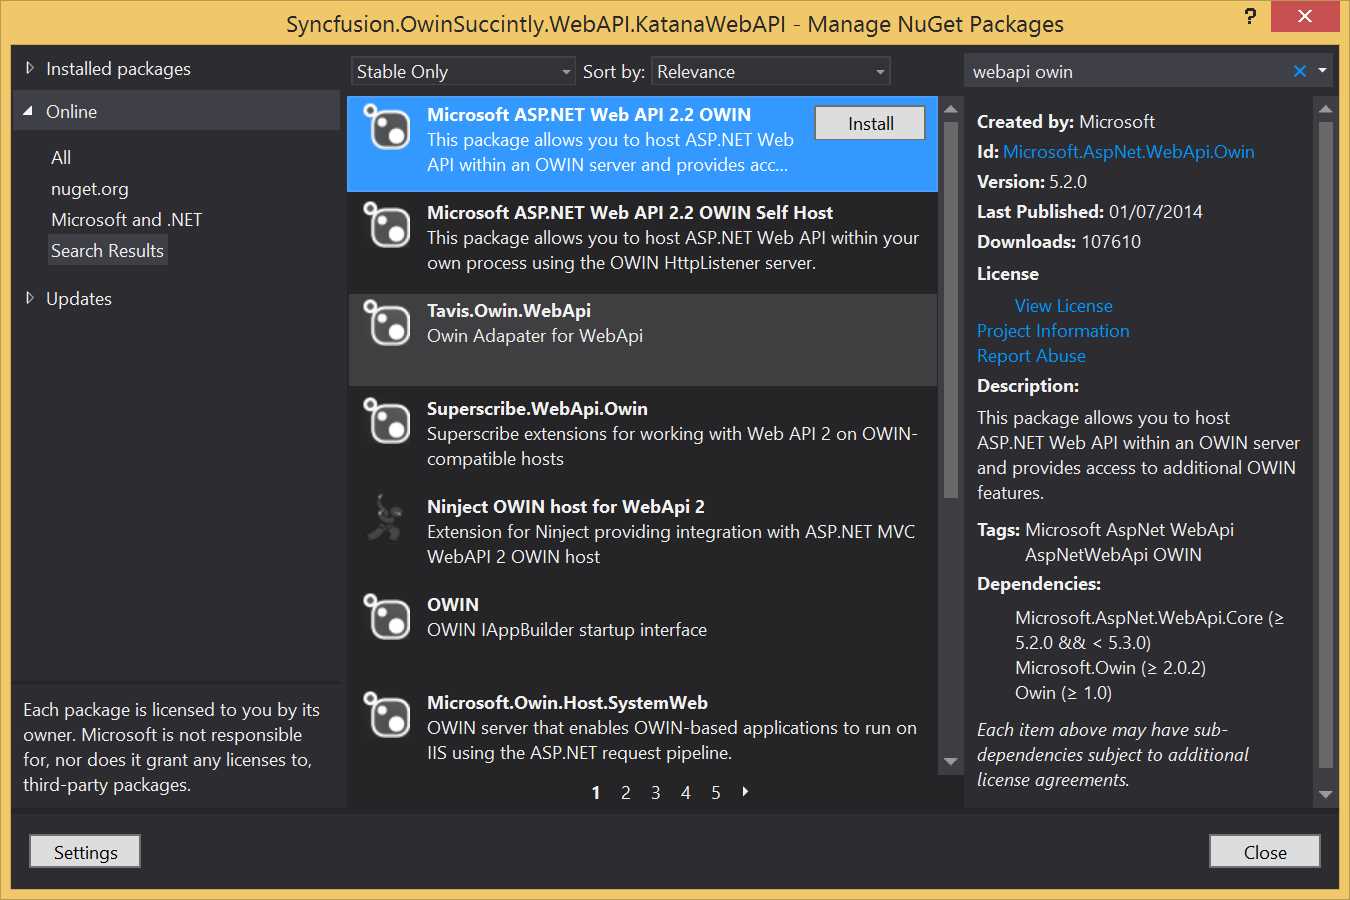Select the Ninject OWIN host for WebApi 2 title
The height and width of the screenshot is (900, 1350).
(566, 506)
